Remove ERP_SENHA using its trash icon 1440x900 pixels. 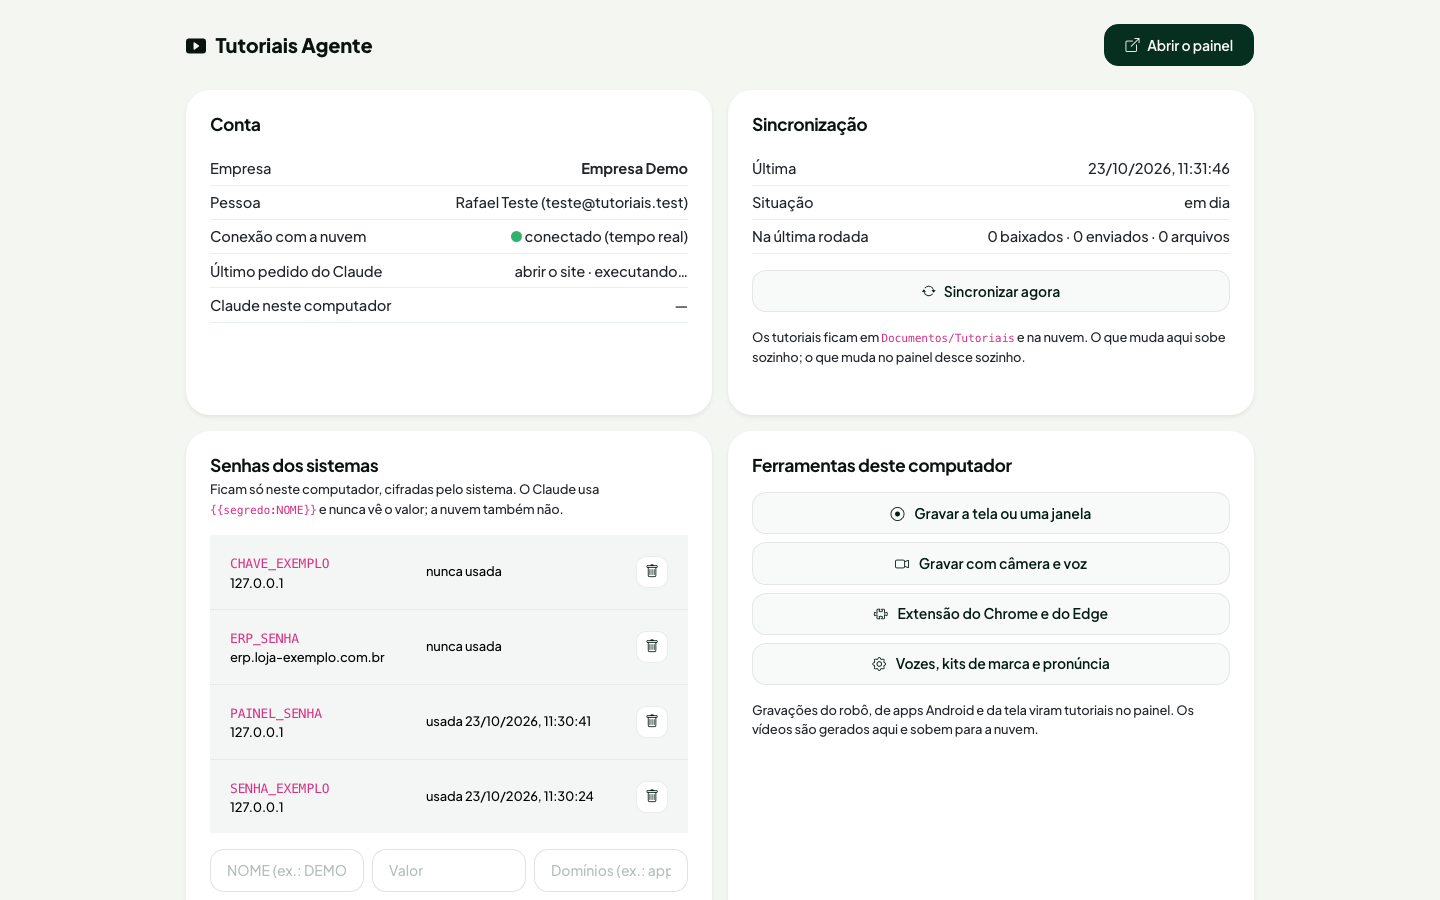point(652,647)
